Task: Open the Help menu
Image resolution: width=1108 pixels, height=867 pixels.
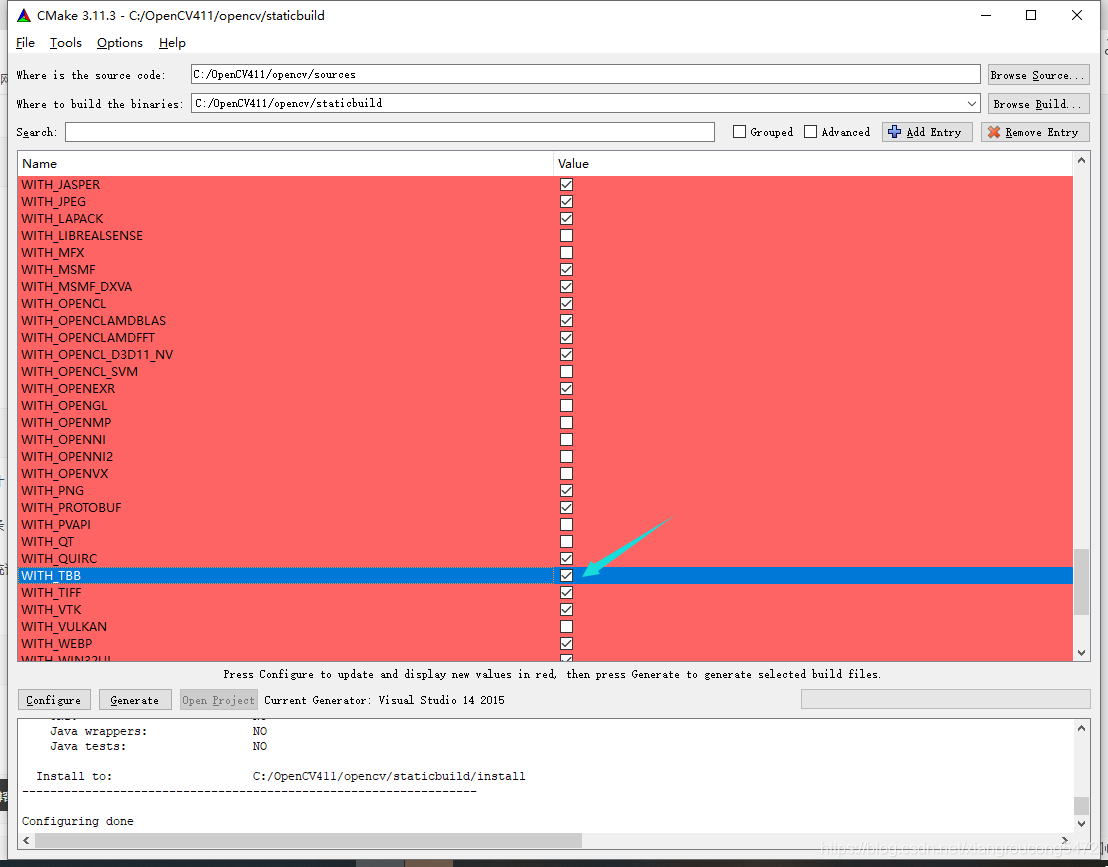Action: (172, 43)
